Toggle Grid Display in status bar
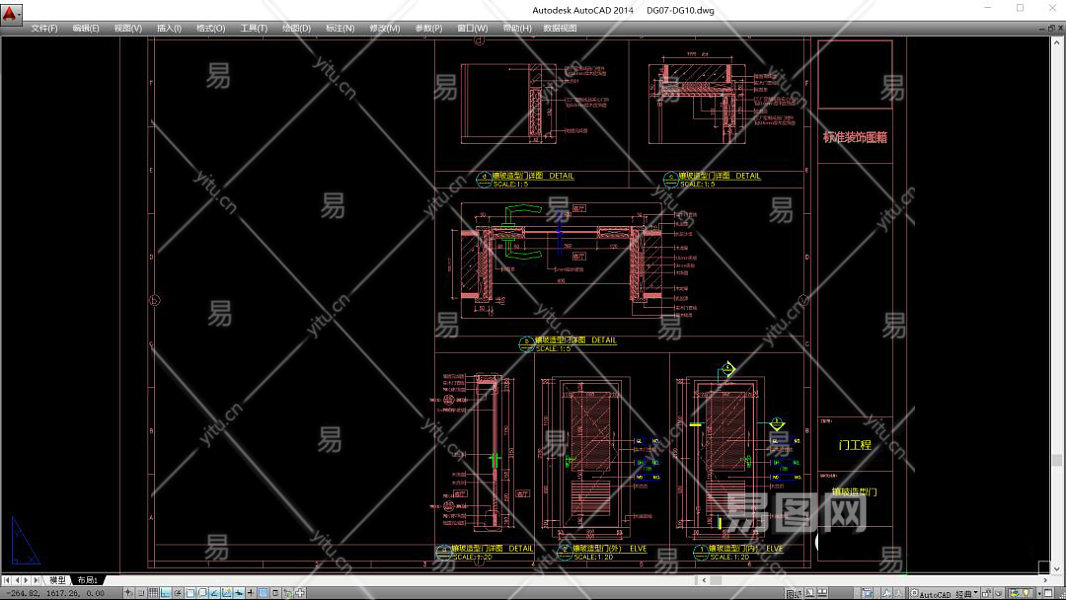 click(154, 593)
